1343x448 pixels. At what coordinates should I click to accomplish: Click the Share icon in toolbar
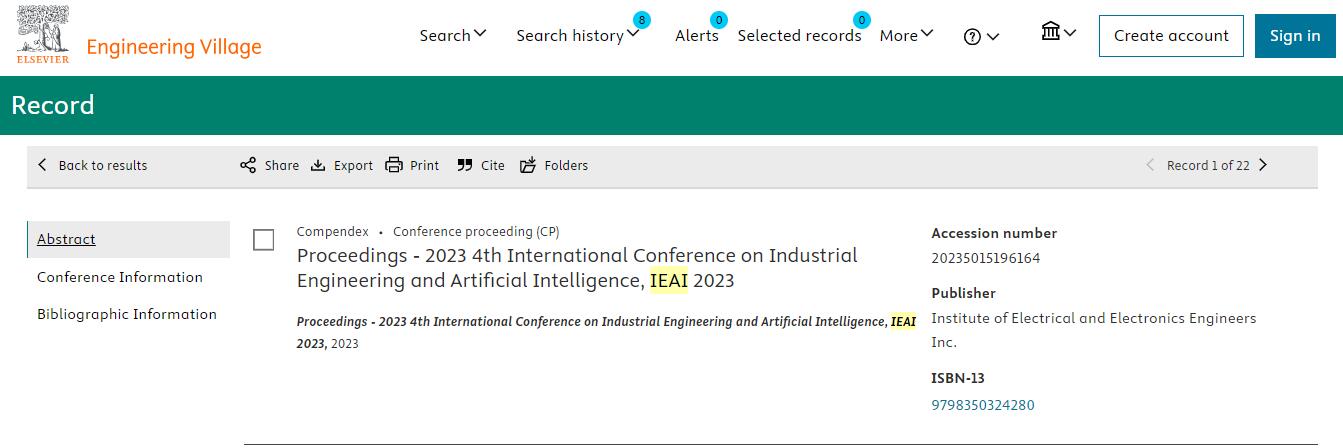pos(248,165)
